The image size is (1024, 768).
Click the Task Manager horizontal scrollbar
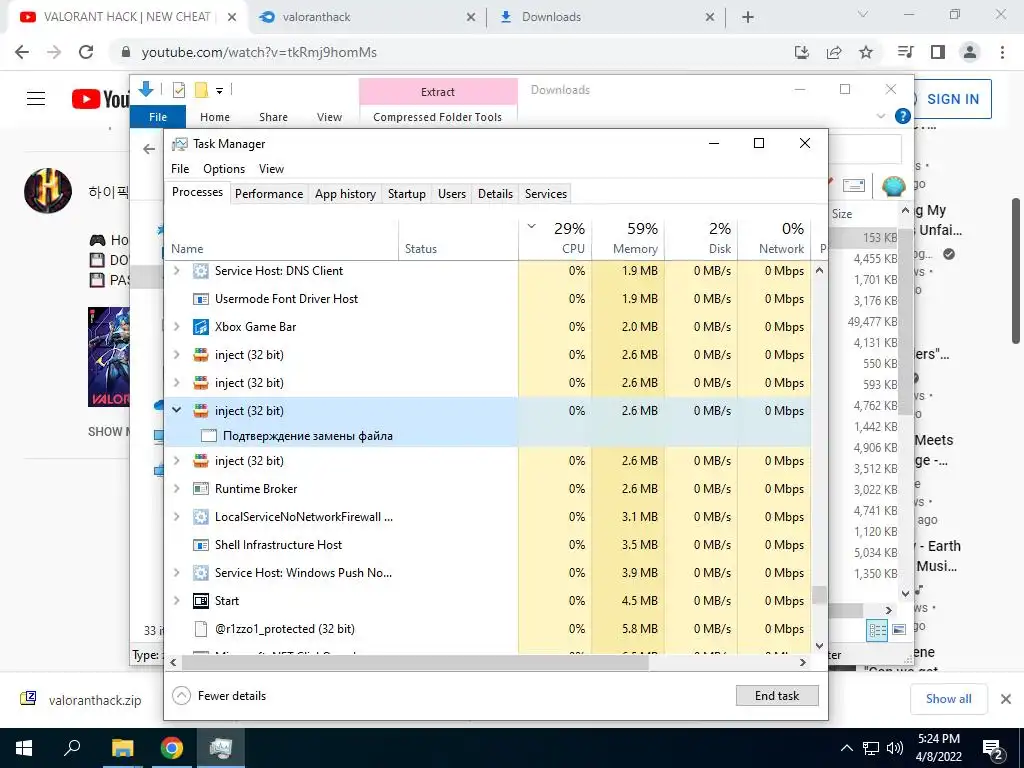415,662
